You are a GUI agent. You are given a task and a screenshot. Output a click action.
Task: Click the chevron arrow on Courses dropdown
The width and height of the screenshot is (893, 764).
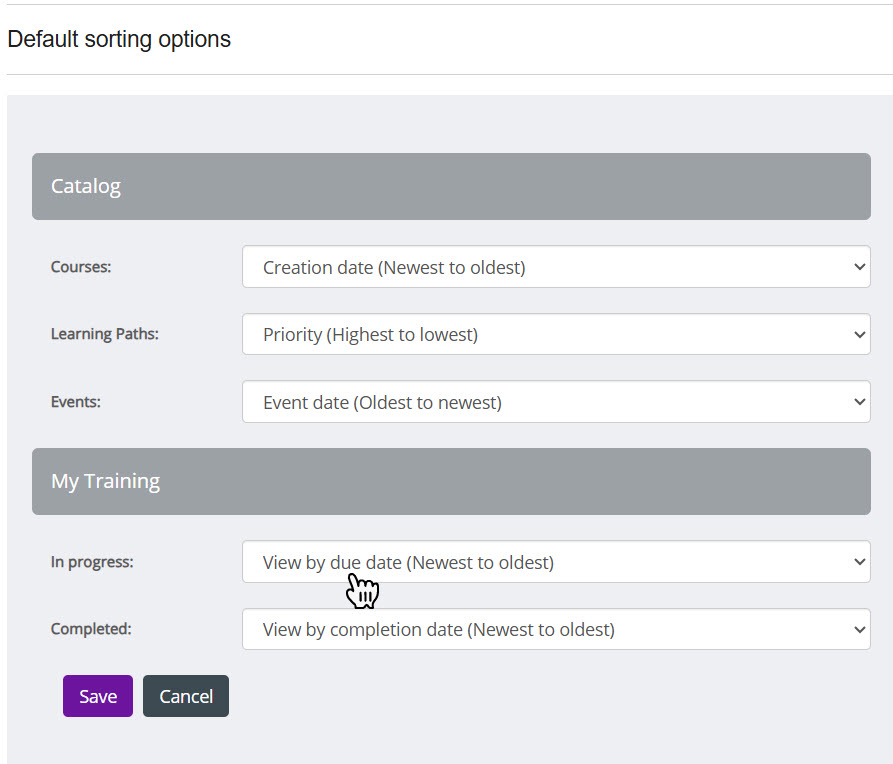point(859,267)
